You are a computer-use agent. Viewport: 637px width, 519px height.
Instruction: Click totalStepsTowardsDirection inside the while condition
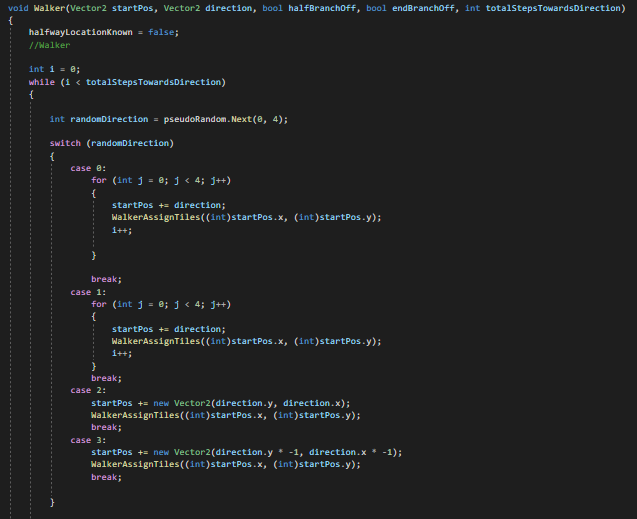pos(156,82)
